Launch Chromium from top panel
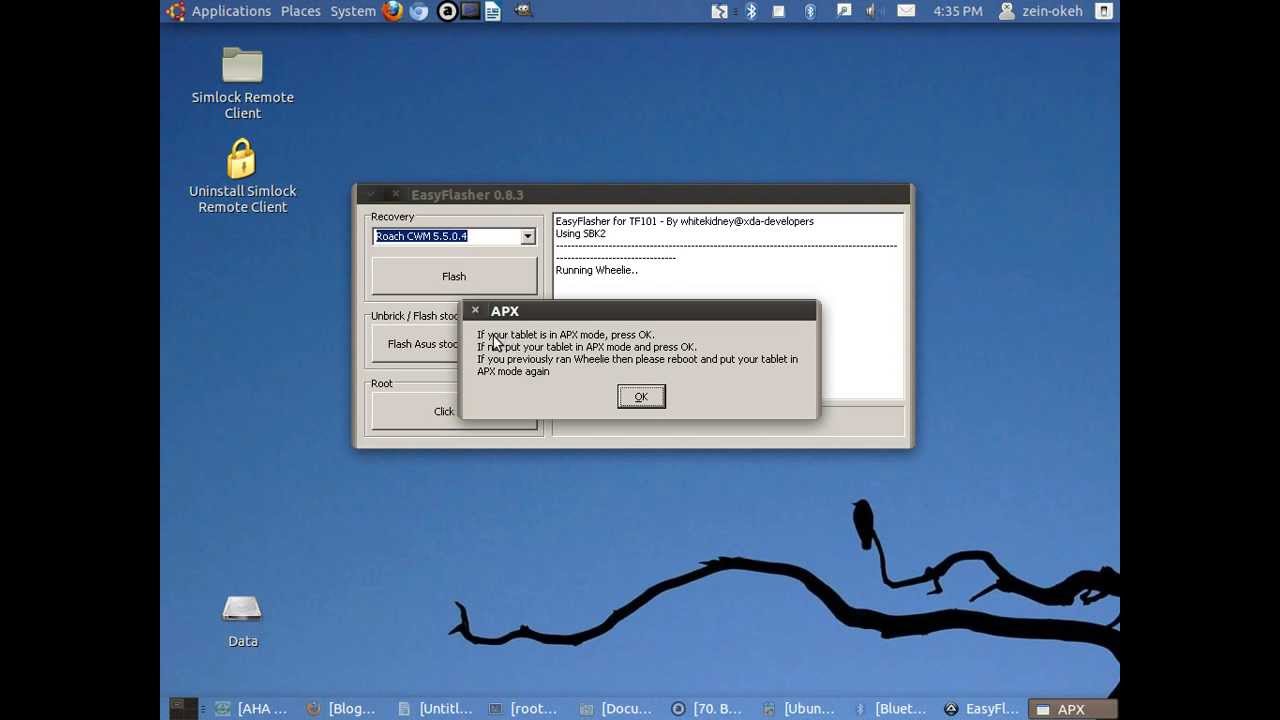 coord(419,11)
